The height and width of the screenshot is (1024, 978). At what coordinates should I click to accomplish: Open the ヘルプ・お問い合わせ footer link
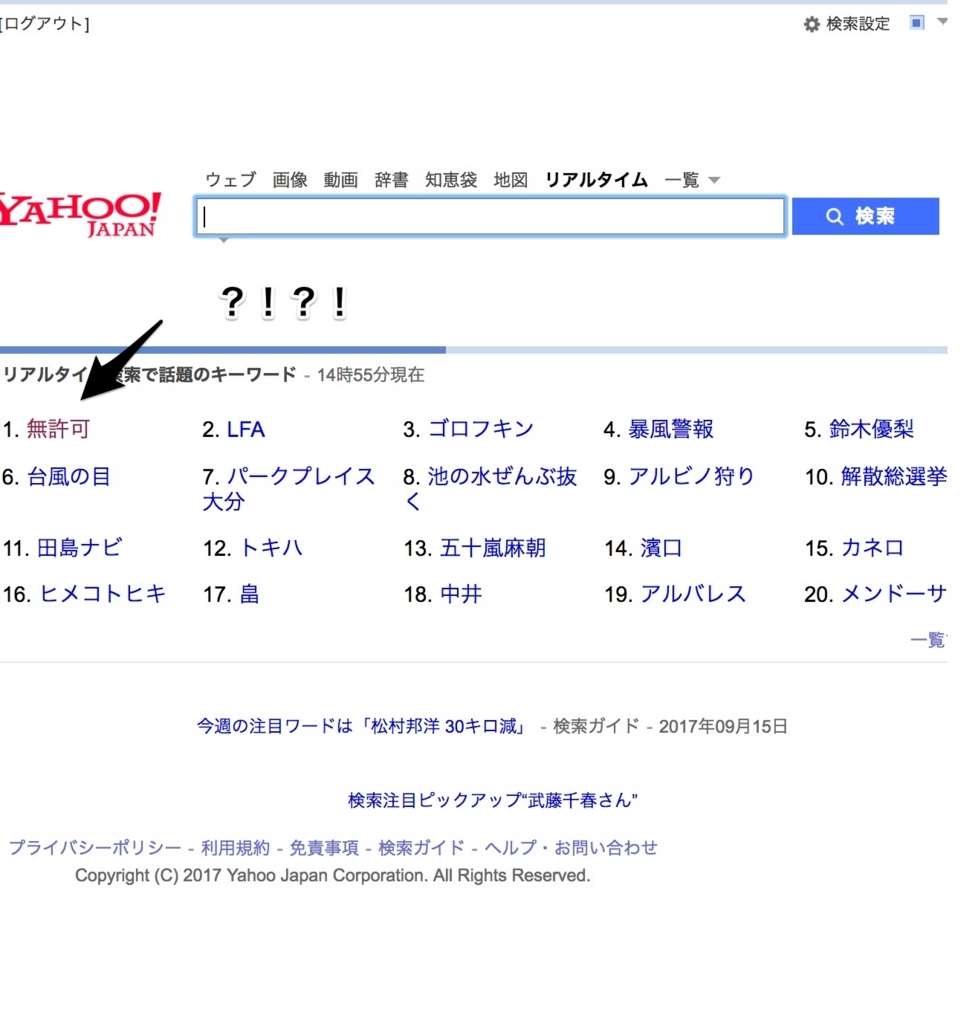571,848
